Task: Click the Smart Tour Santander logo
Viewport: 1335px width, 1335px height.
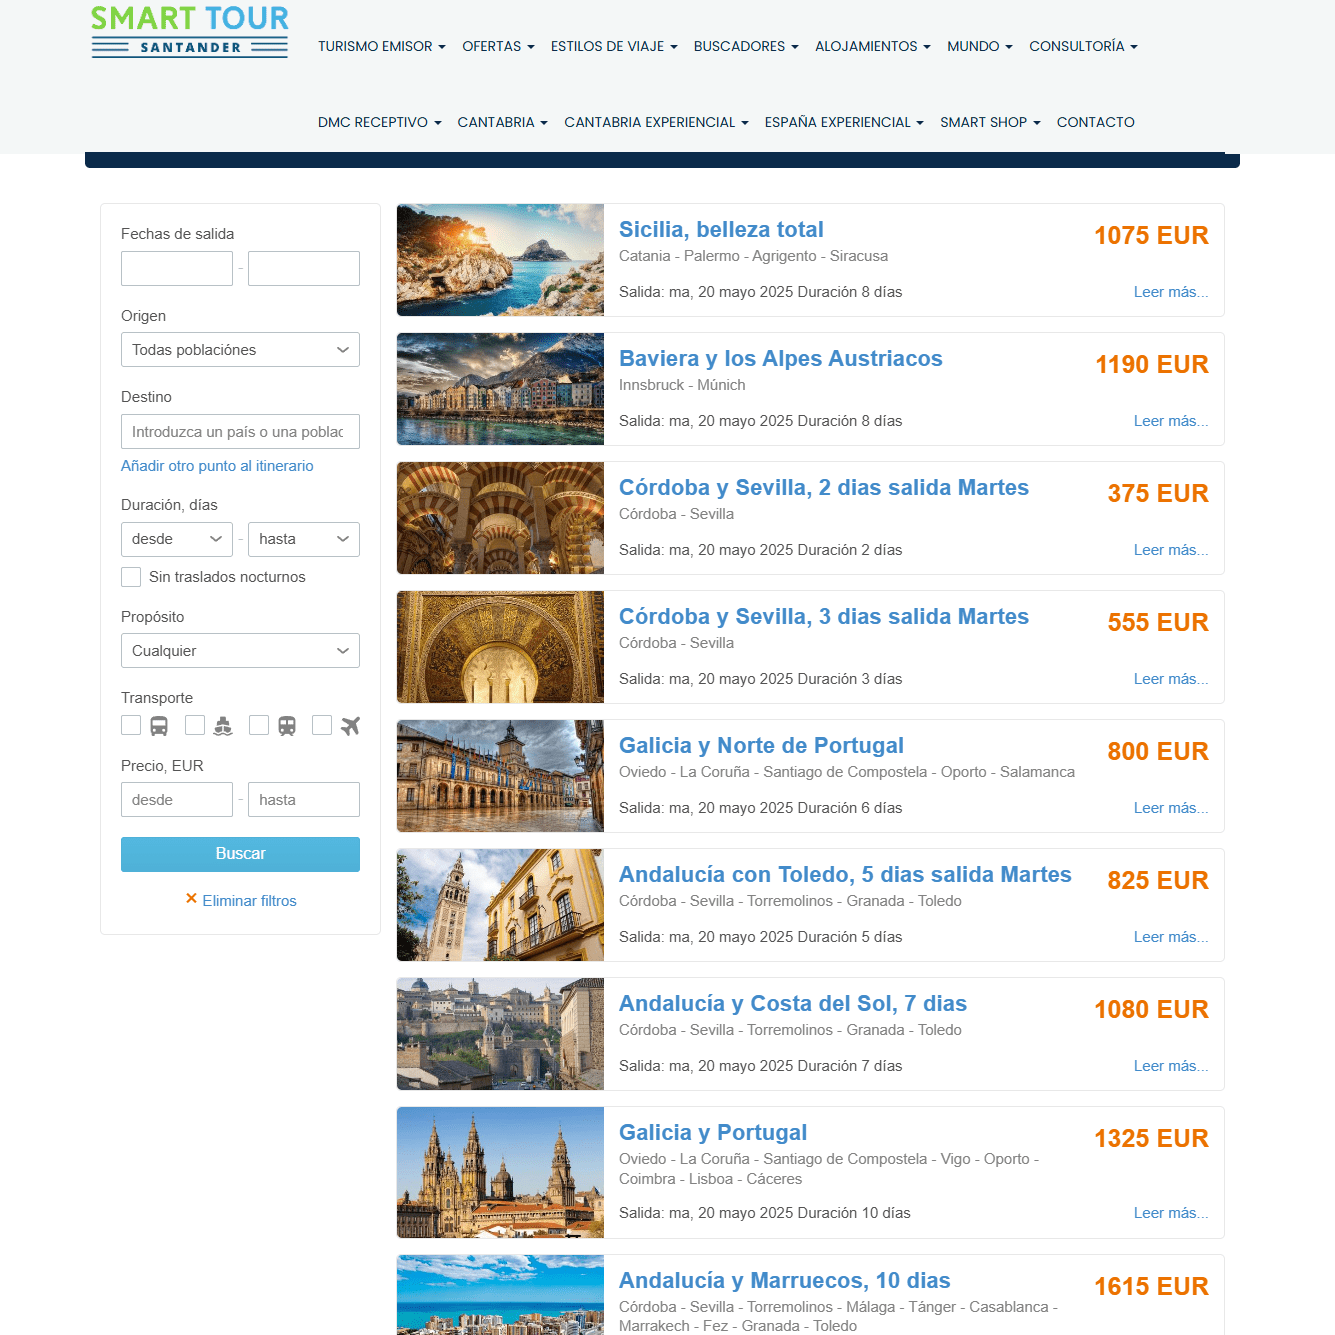Action: [x=190, y=32]
